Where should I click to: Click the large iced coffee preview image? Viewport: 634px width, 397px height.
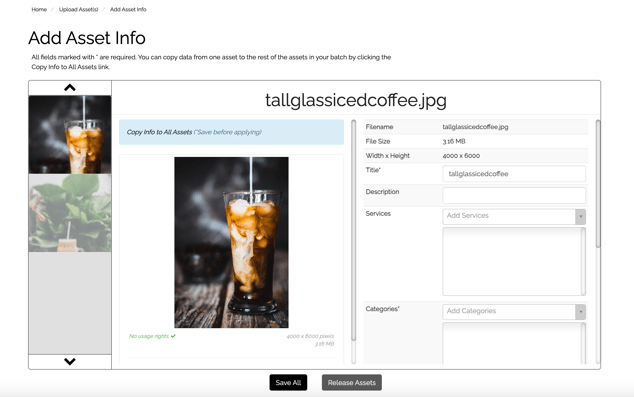click(x=231, y=242)
